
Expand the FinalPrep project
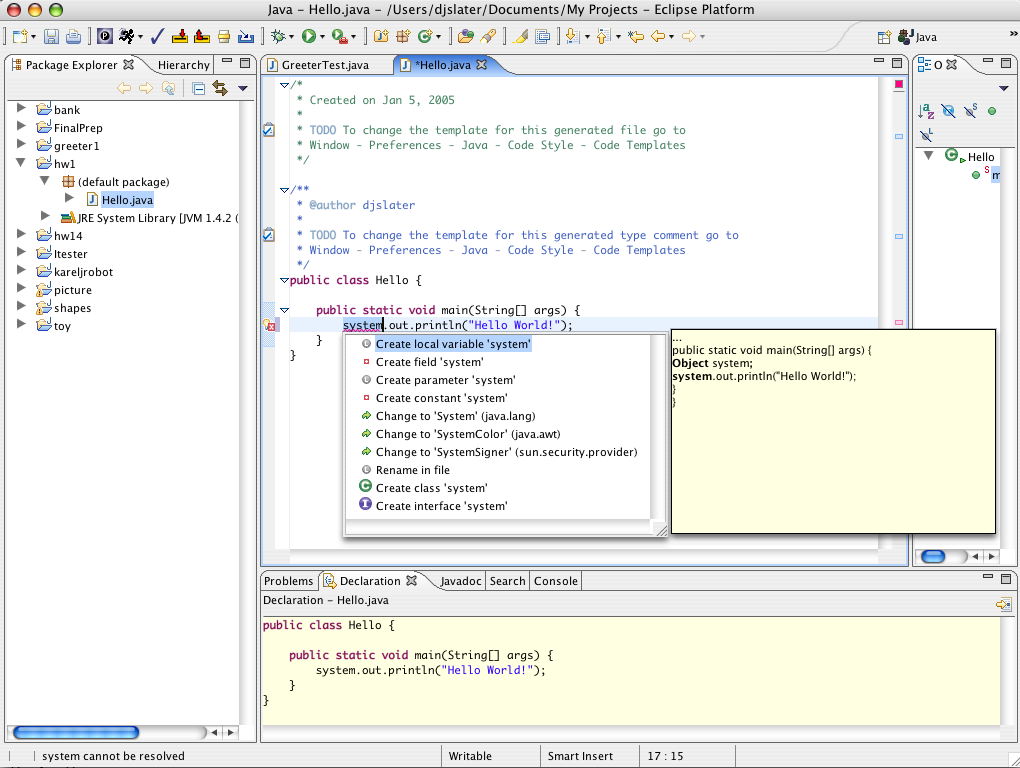click(21, 126)
